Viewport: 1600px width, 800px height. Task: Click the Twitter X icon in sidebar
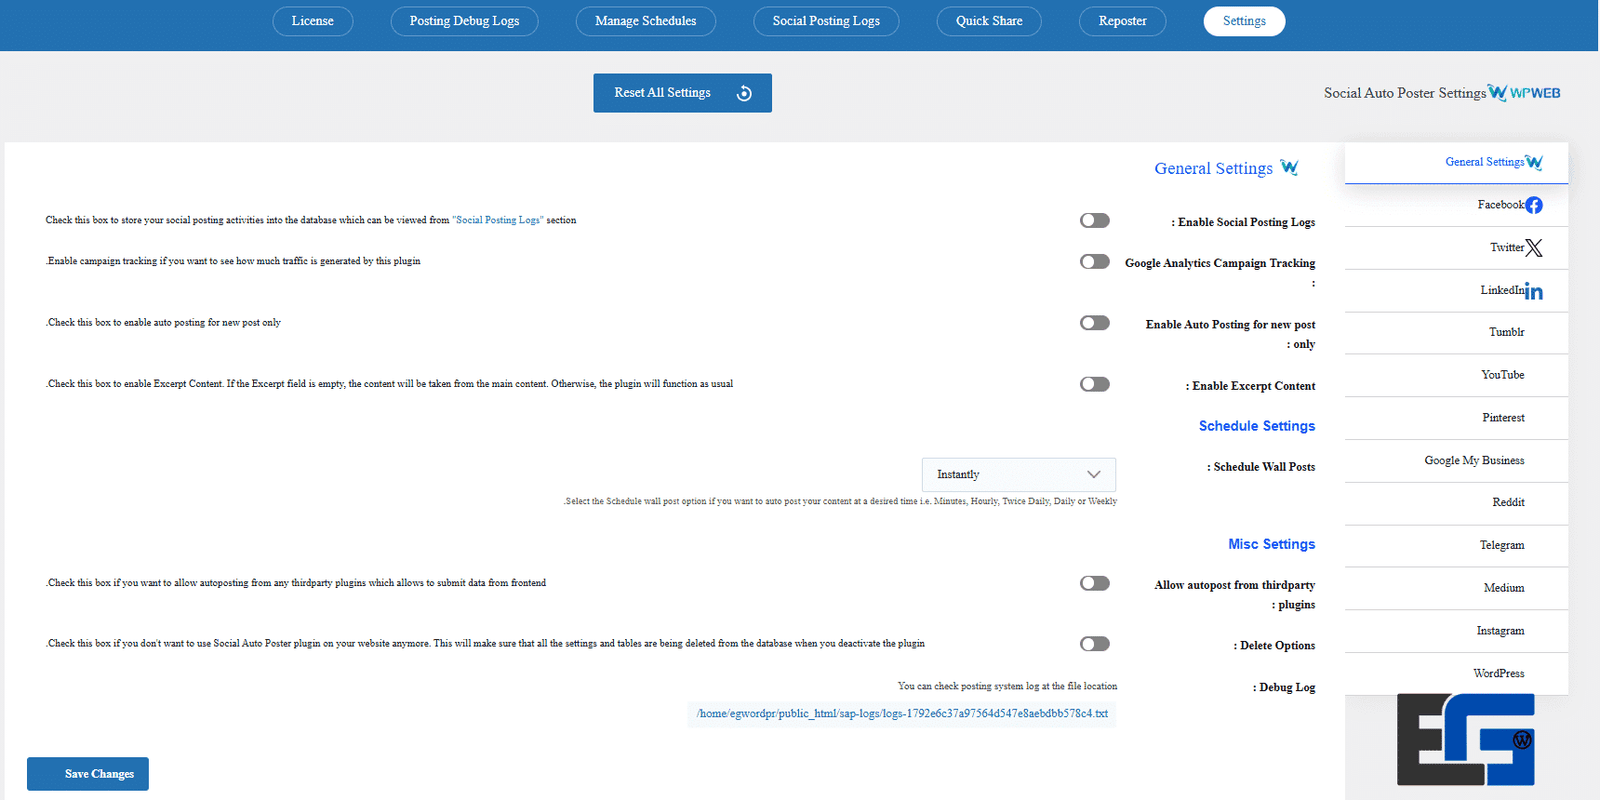pos(1534,248)
